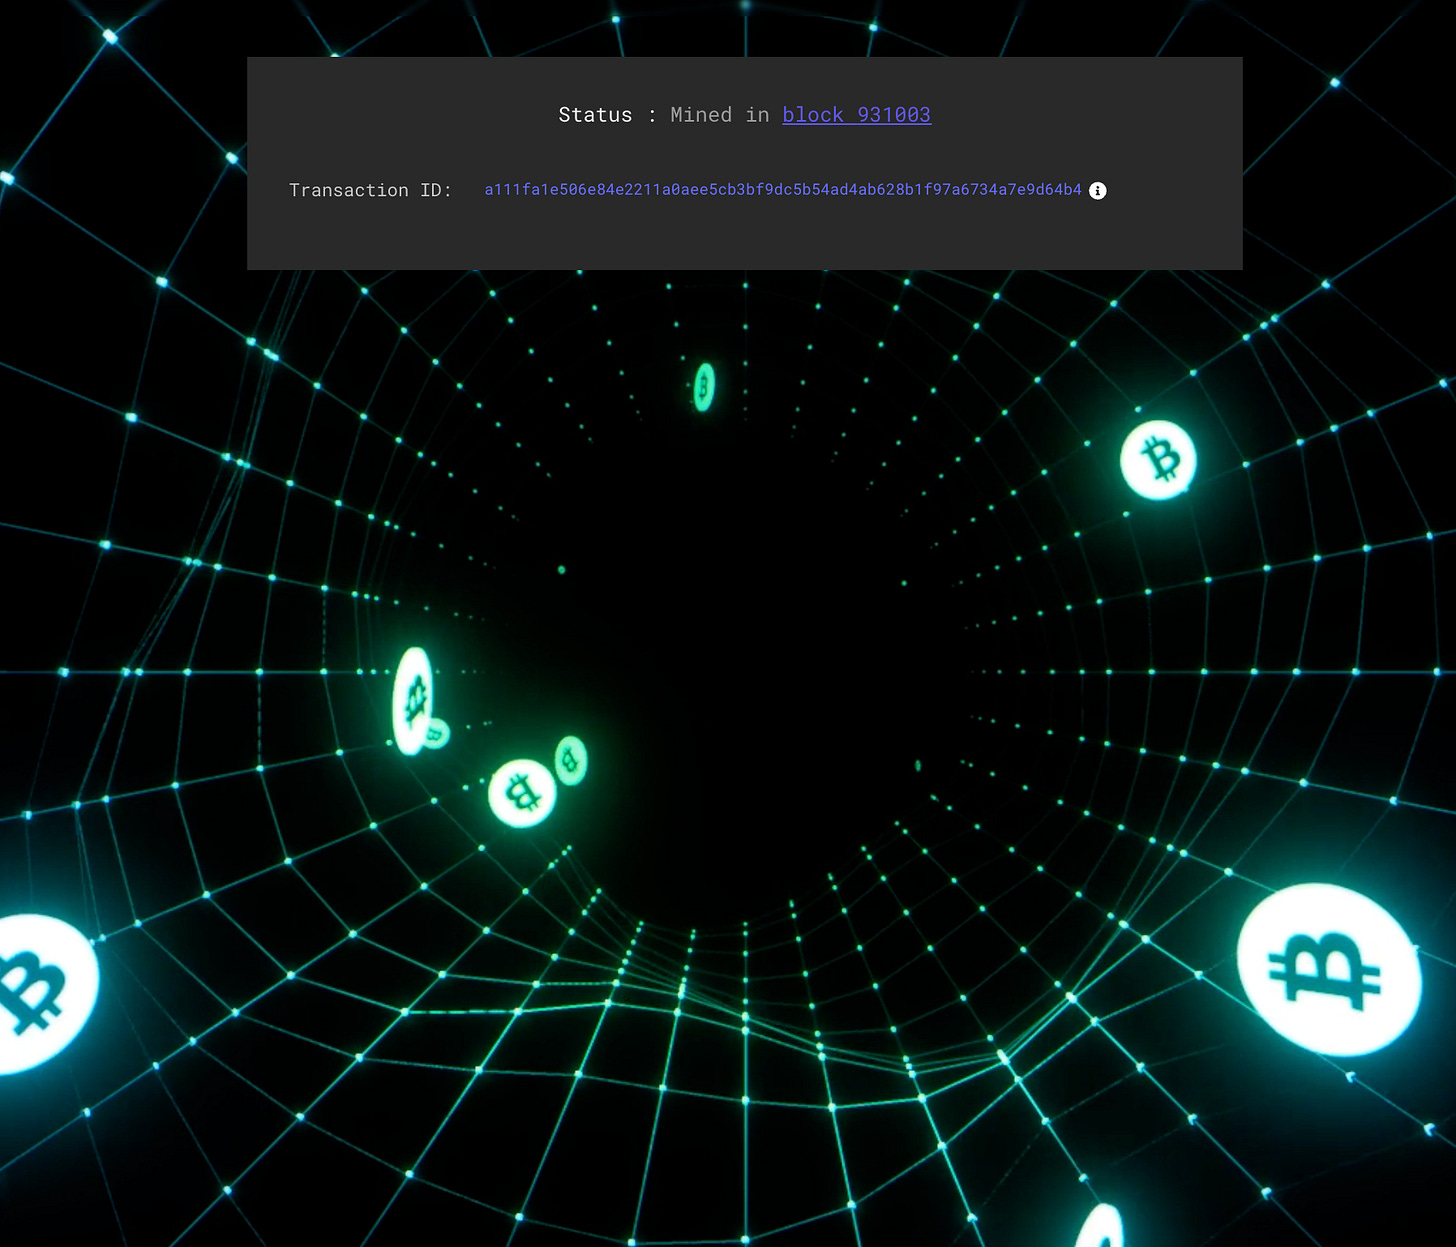Open the block 931003 link
Viewport: 1456px width, 1247px height.
coord(856,115)
